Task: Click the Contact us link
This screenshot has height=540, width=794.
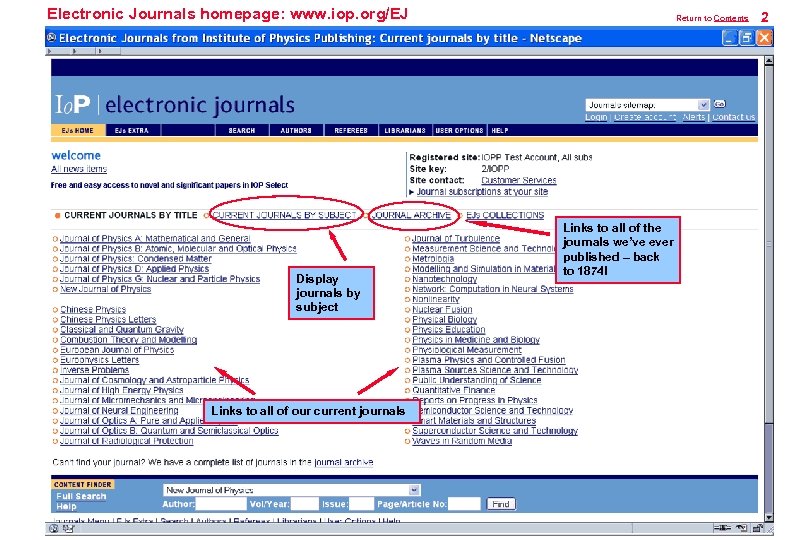Action: click(x=734, y=117)
